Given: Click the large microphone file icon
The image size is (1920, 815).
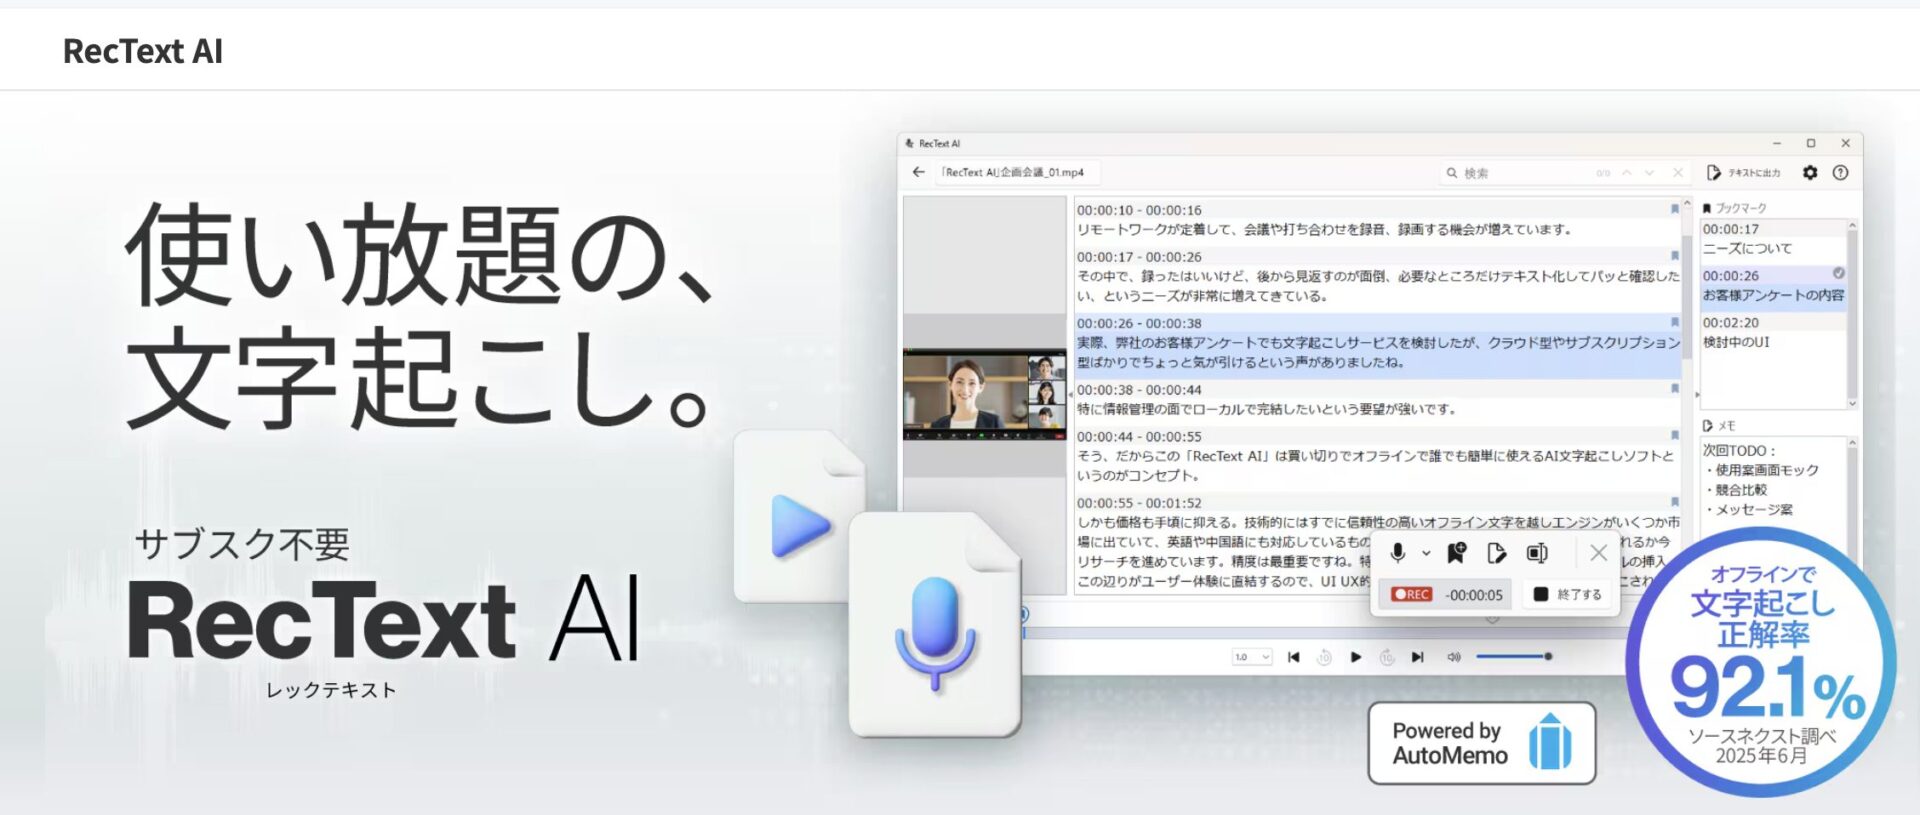Looking at the screenshot, I should point(934,624).
